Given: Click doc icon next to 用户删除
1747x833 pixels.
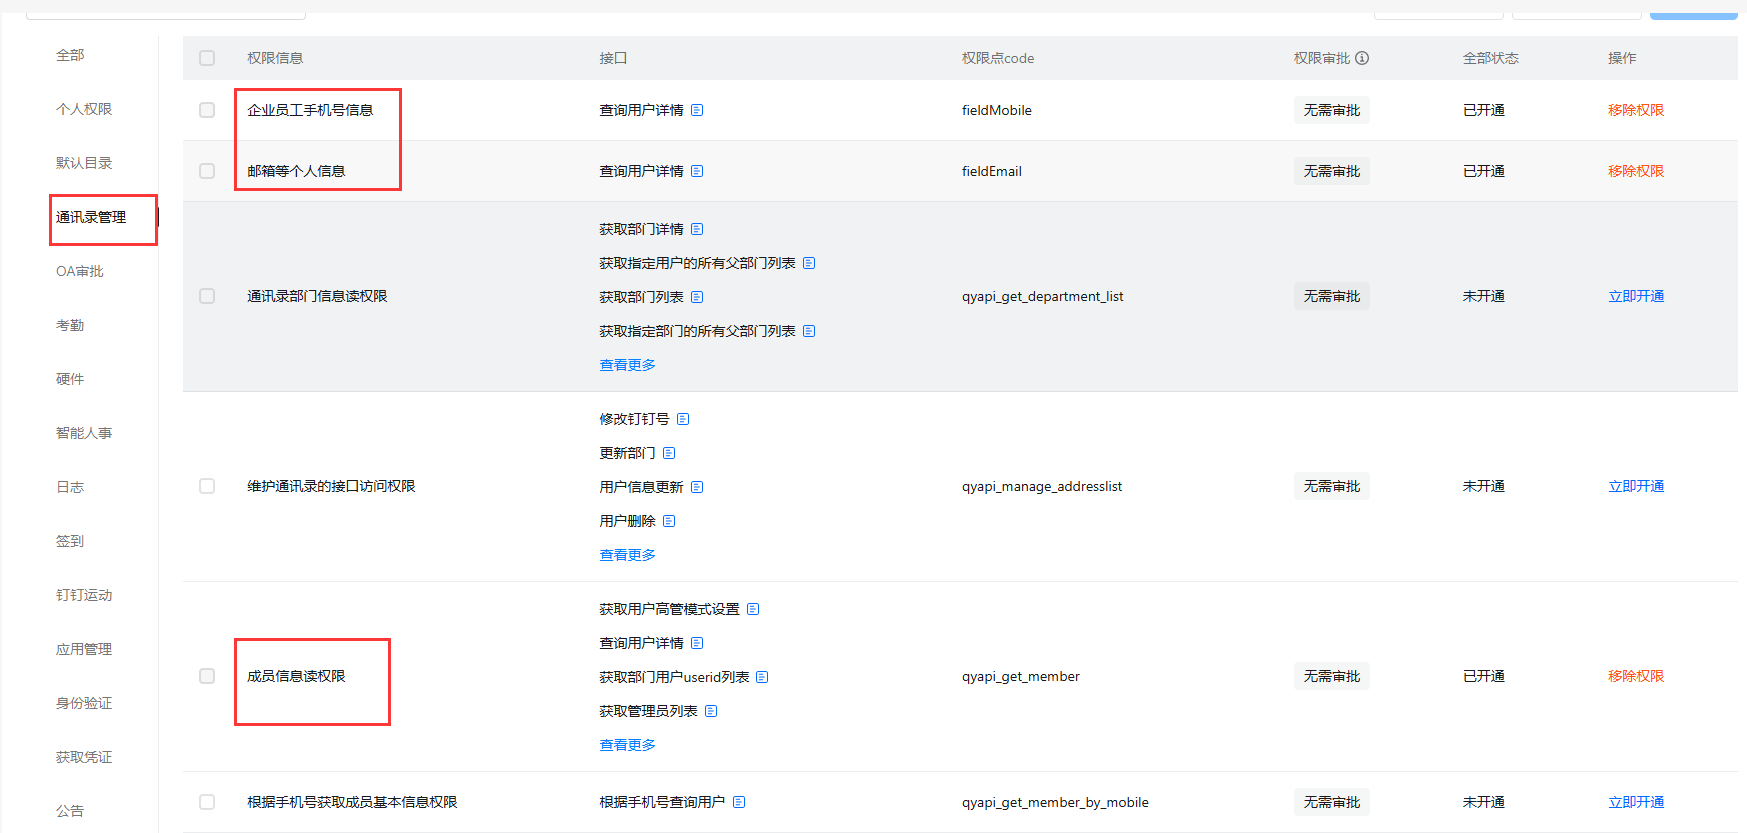Looking at the screenshot, I should pyautogui.click(x=669, y=521).
